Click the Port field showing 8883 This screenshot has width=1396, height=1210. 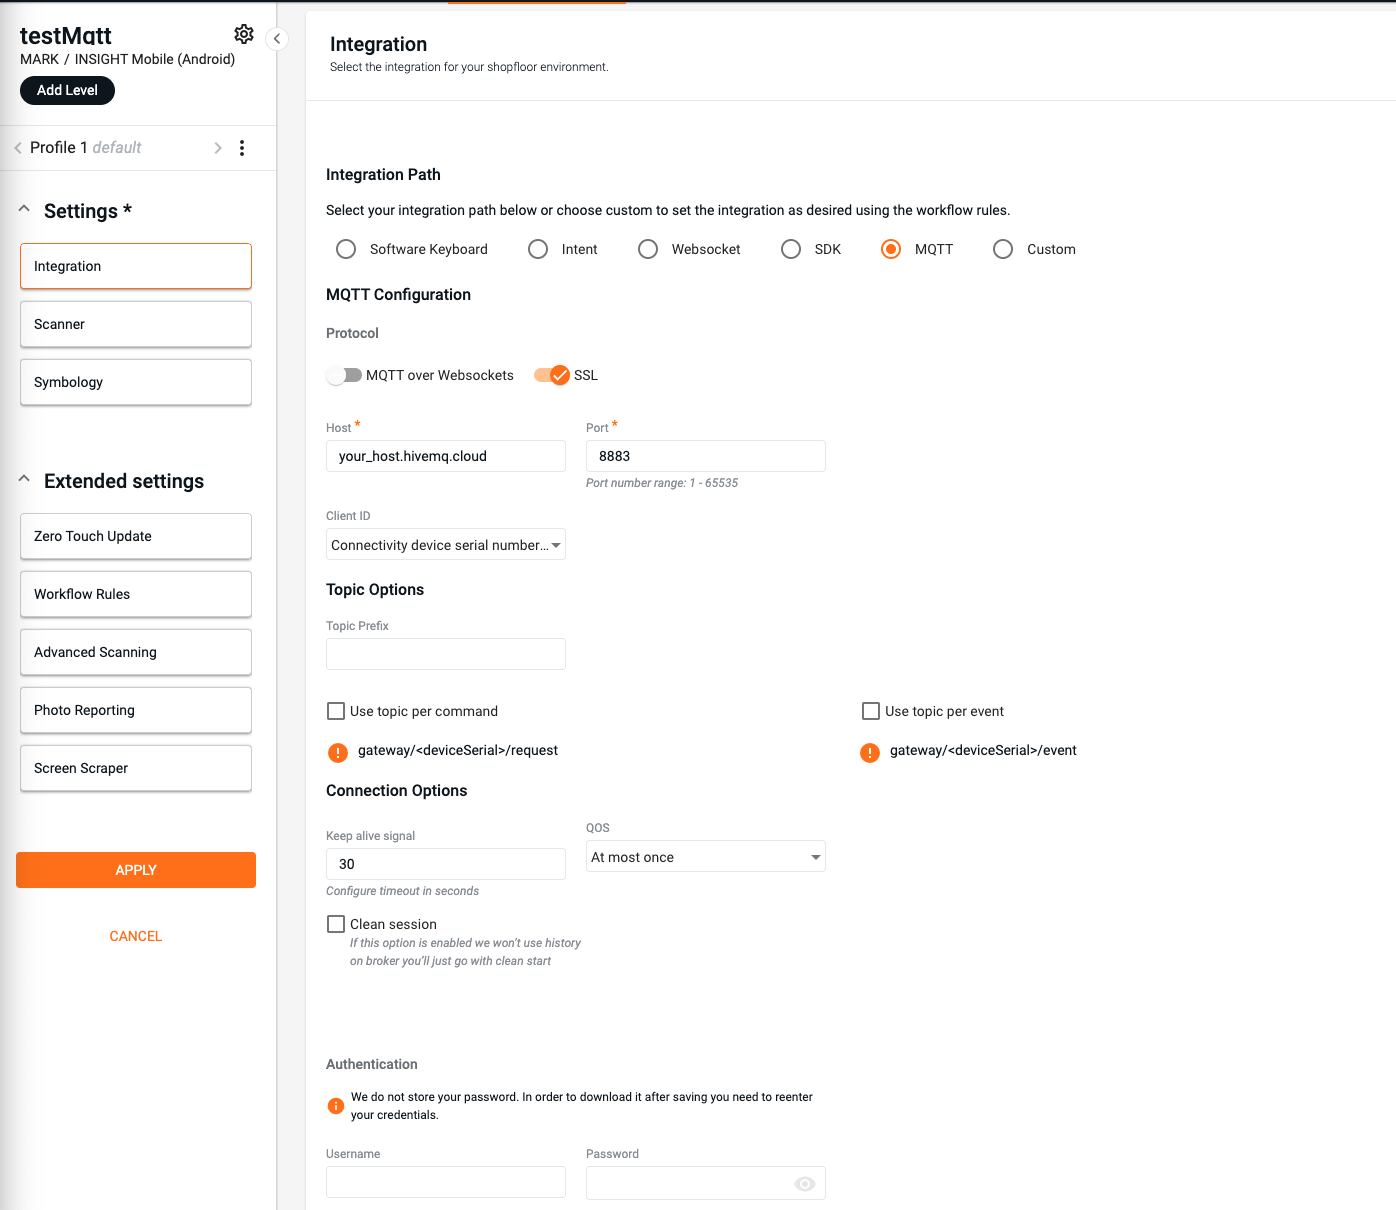[x=706, y=456]
